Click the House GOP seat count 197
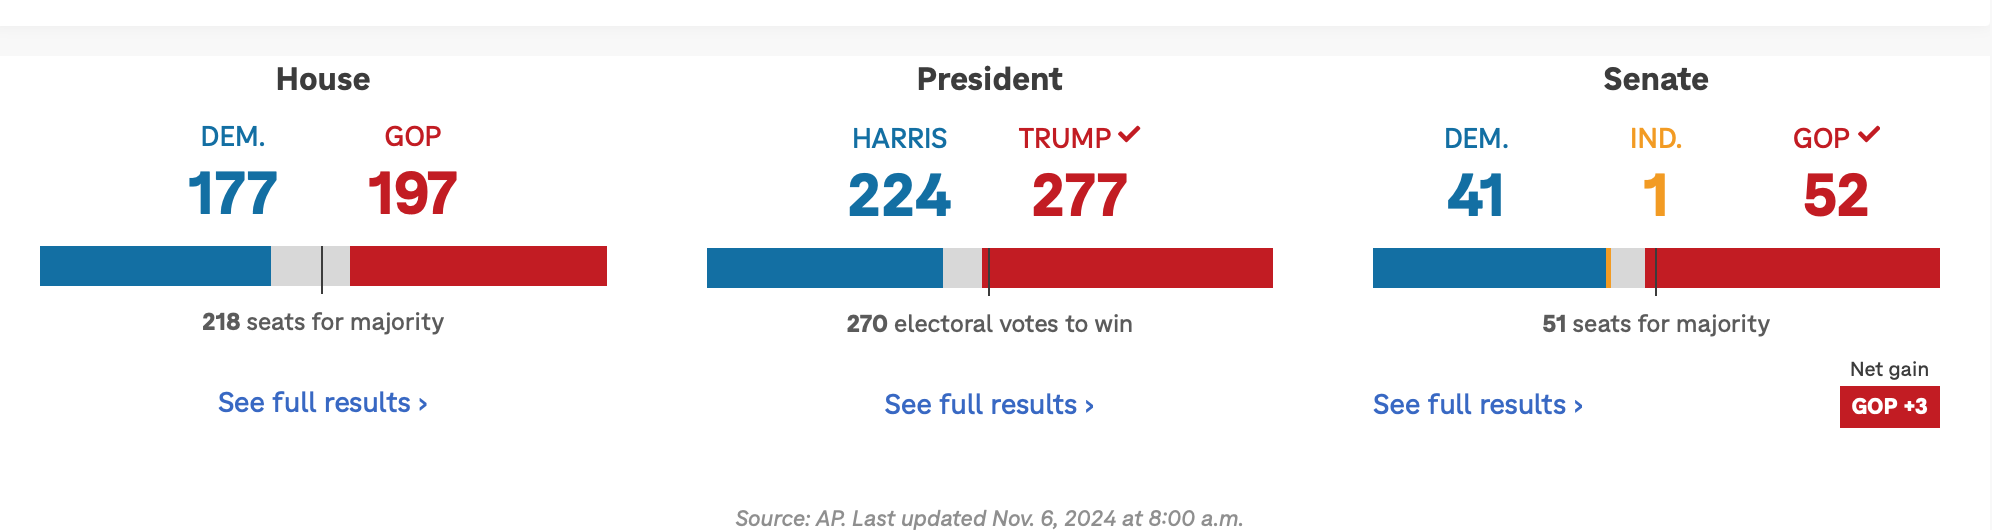 pos(412,193)
